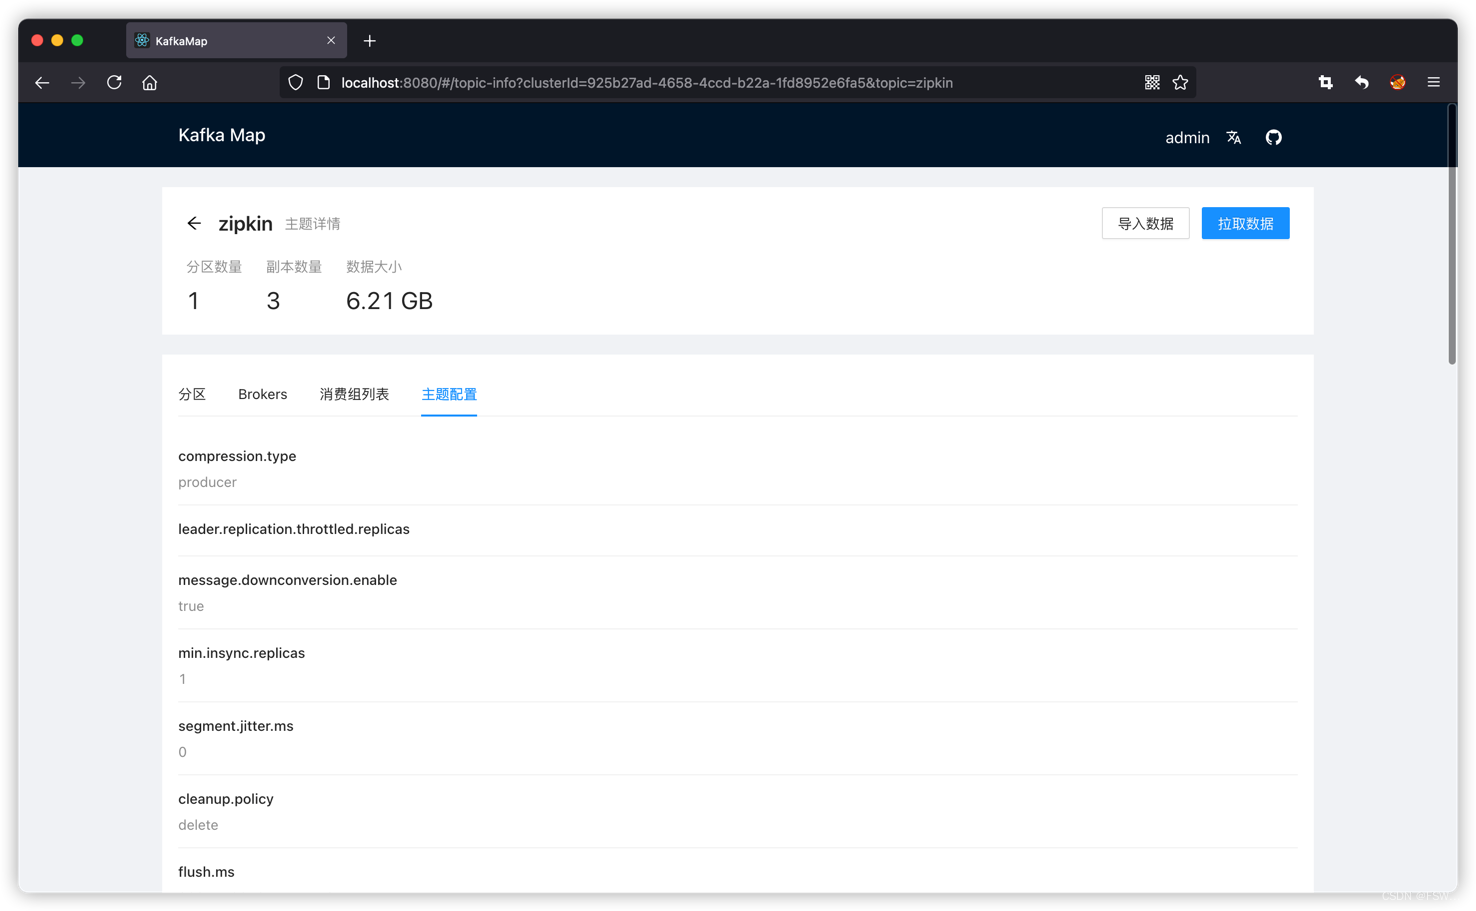Image resolution: width=1476 pixels, height=911 pixels.
Task: Click 拉取数据 button
Action: point(1246,223)
